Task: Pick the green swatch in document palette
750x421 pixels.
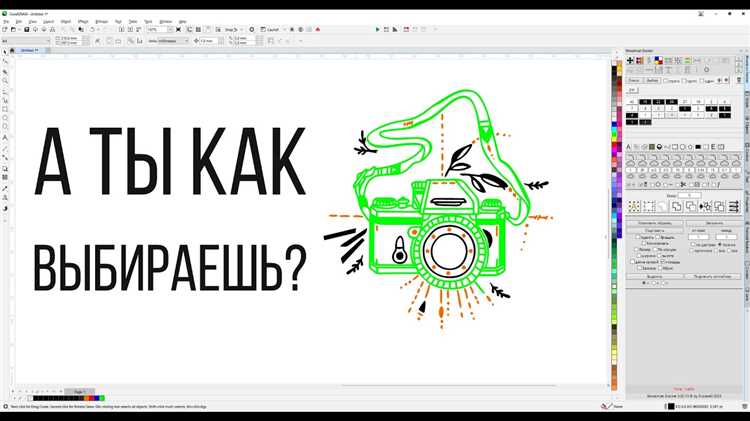Action: point(102,398)
